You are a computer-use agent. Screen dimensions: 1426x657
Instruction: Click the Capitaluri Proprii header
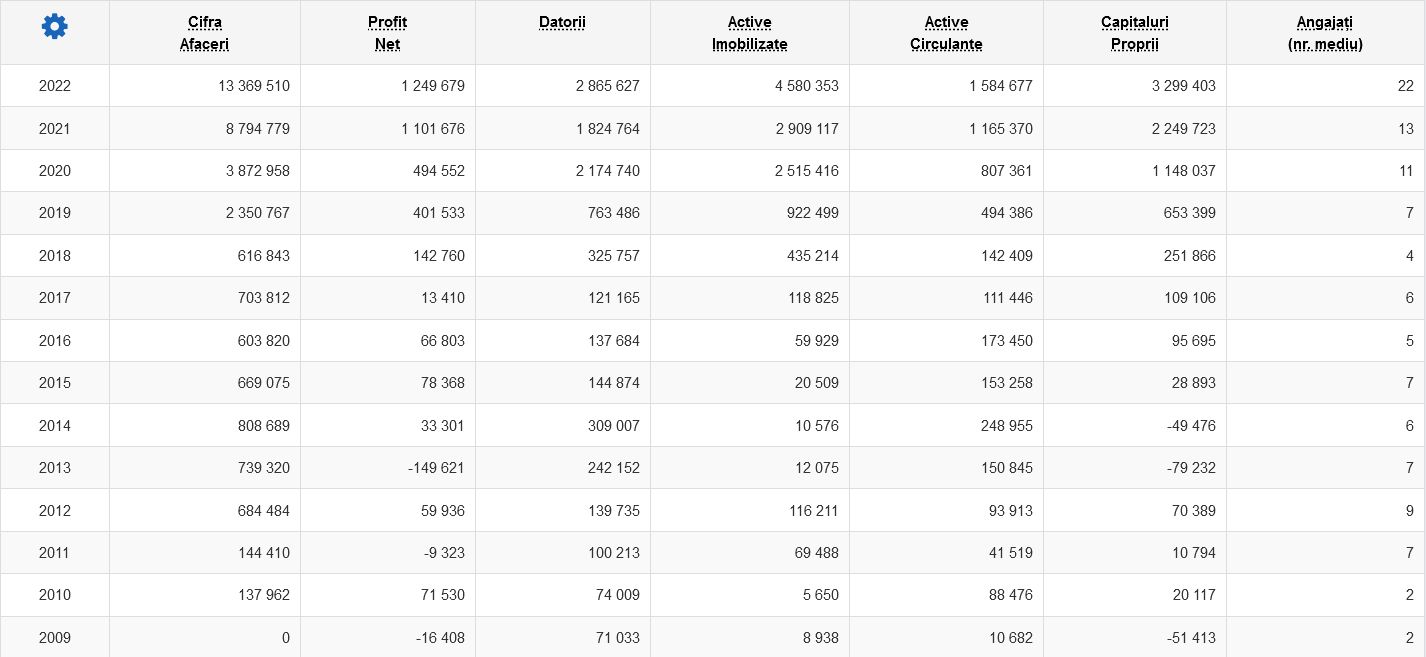click(x=1134, y=33)
